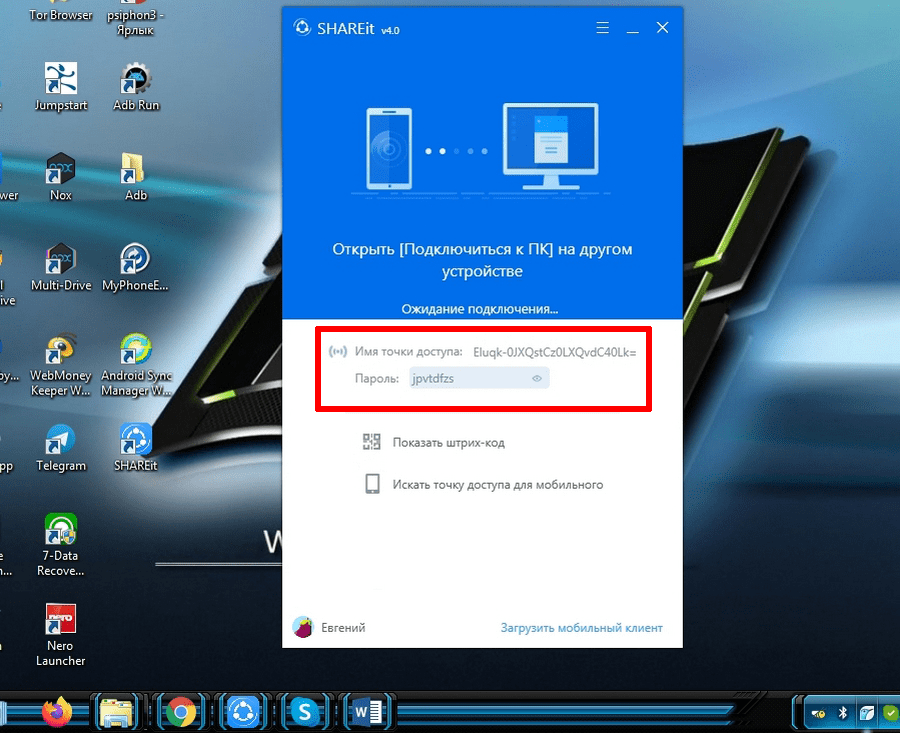Open Chrome from the taskbar
This screenshot has height=733, width=900.
181,712
